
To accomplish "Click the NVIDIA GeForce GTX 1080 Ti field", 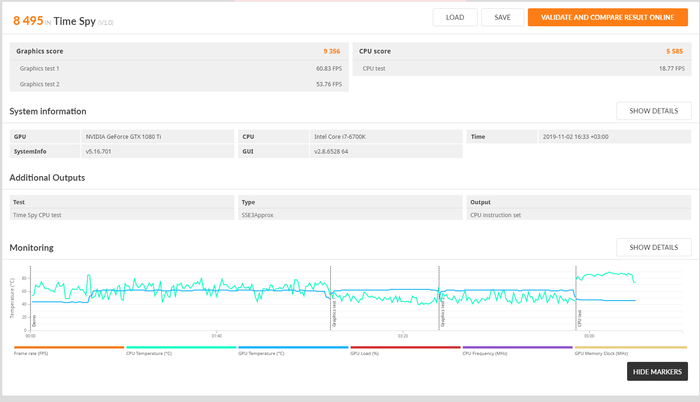I will [158, 136].
